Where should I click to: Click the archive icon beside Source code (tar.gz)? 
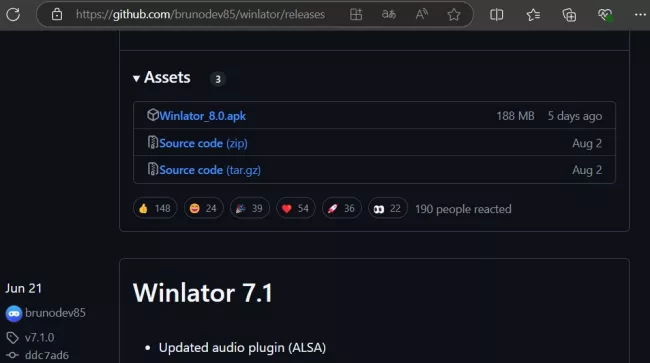[x=153, y=169]
